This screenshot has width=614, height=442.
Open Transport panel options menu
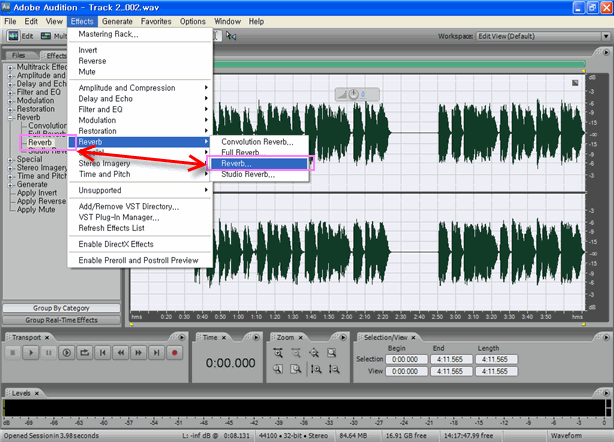tap(182, 337)
